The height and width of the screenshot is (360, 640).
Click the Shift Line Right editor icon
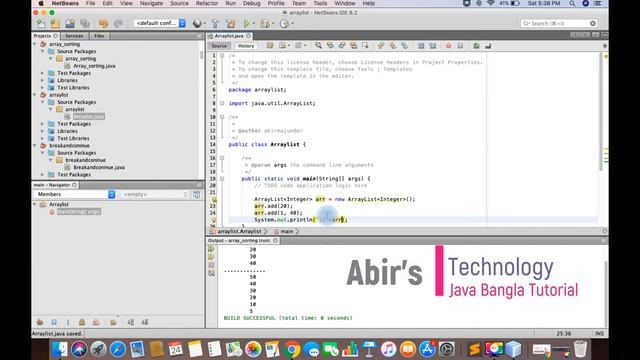coord(432,46)
